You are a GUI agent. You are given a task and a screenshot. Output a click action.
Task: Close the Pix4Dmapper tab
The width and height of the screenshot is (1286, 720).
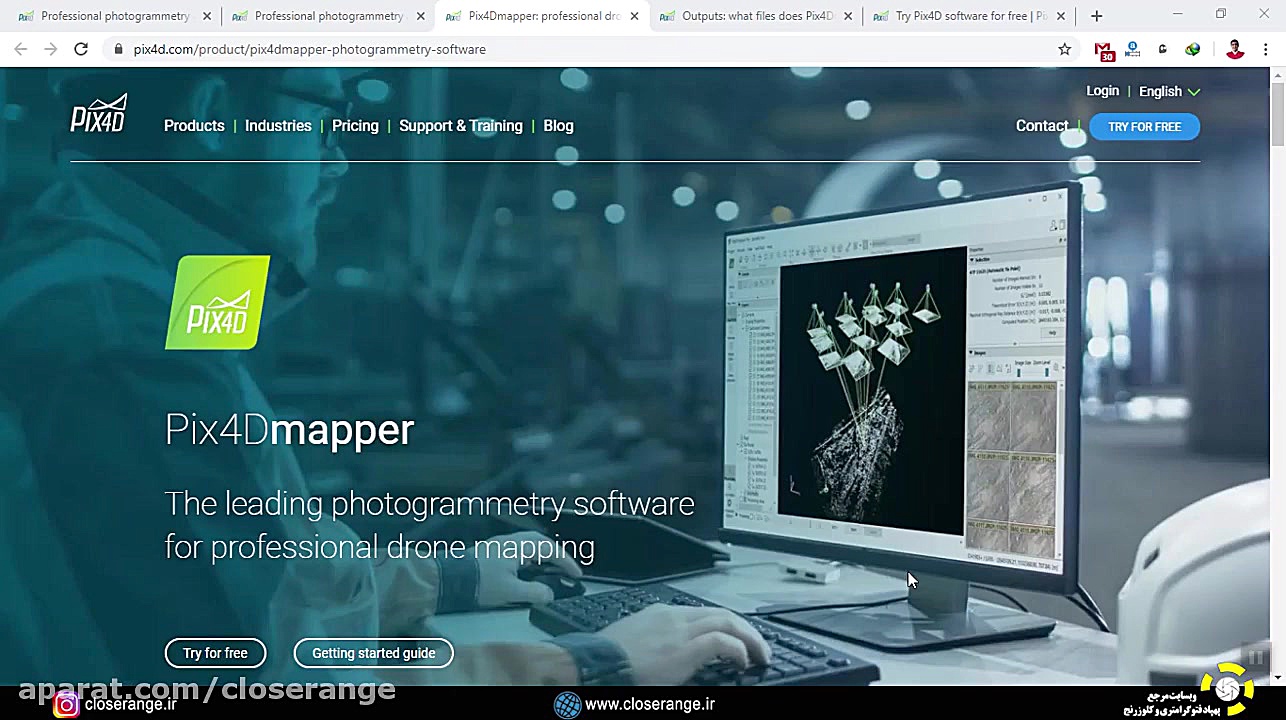click(634, 16)
